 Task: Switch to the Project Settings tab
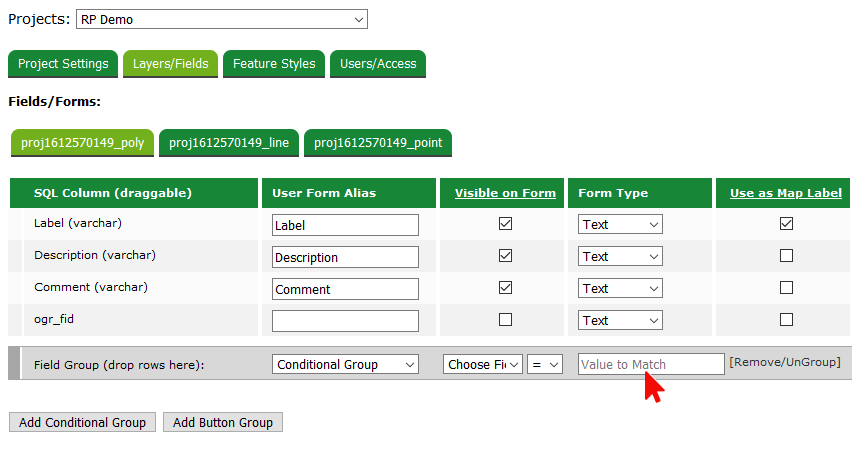click(63, 64)
